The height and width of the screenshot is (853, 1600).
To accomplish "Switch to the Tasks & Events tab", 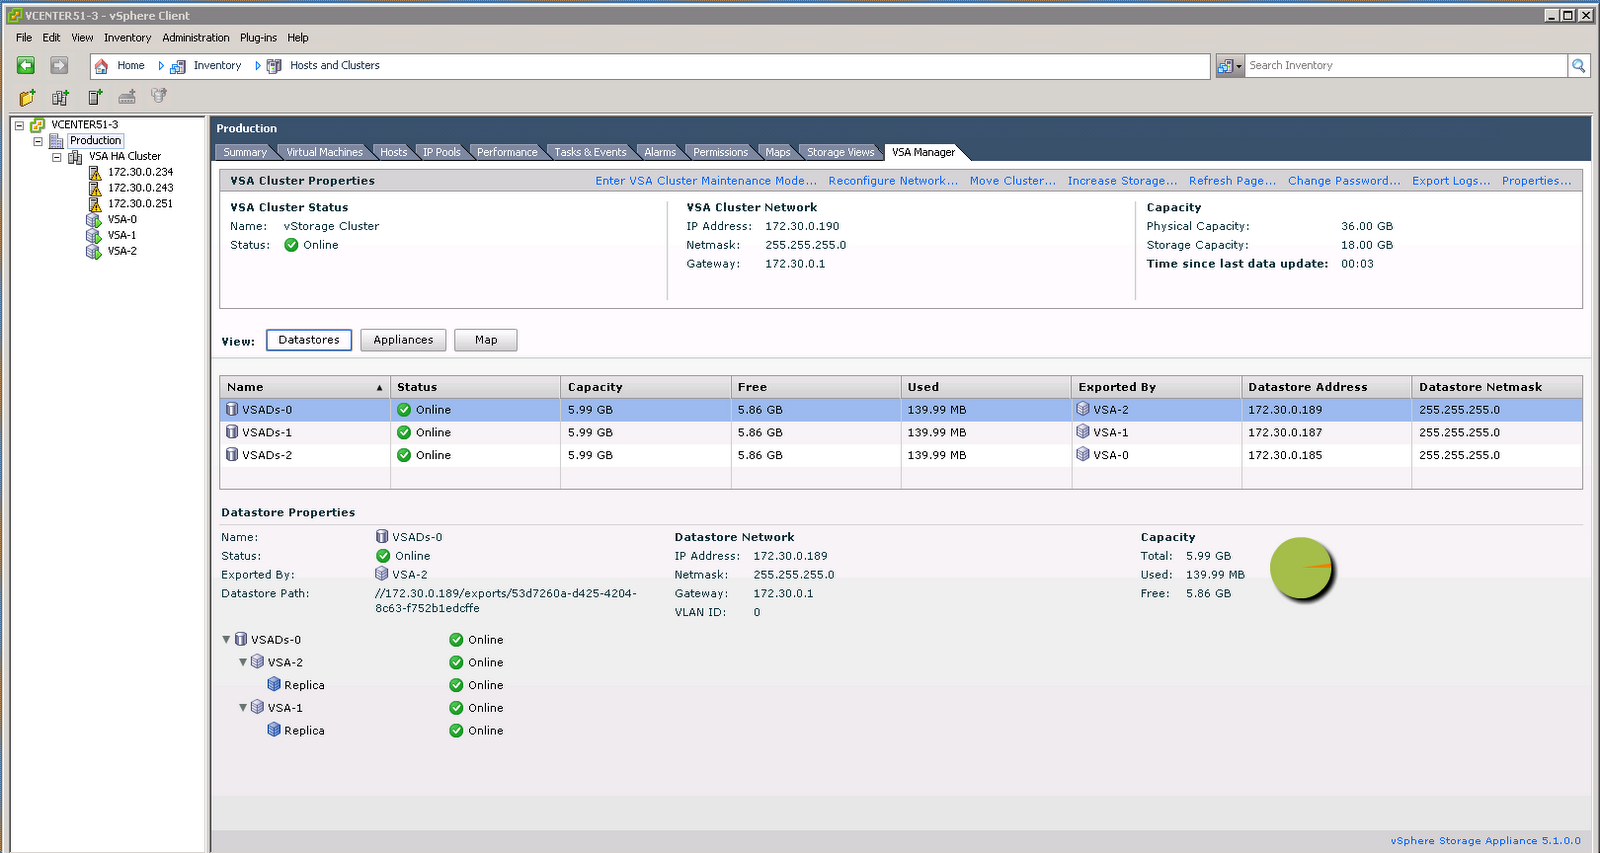I will coord(590,152).
